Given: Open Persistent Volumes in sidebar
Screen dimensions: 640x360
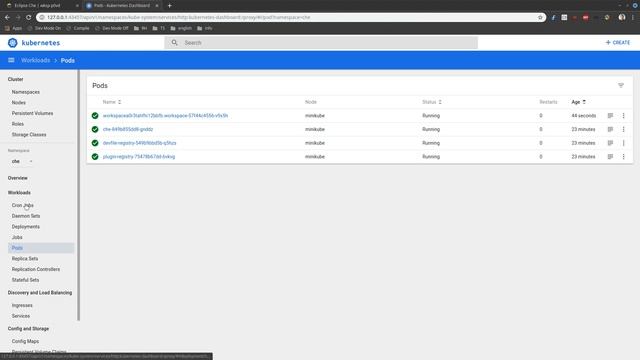Looking at the screenshot, I should point(32,113).
